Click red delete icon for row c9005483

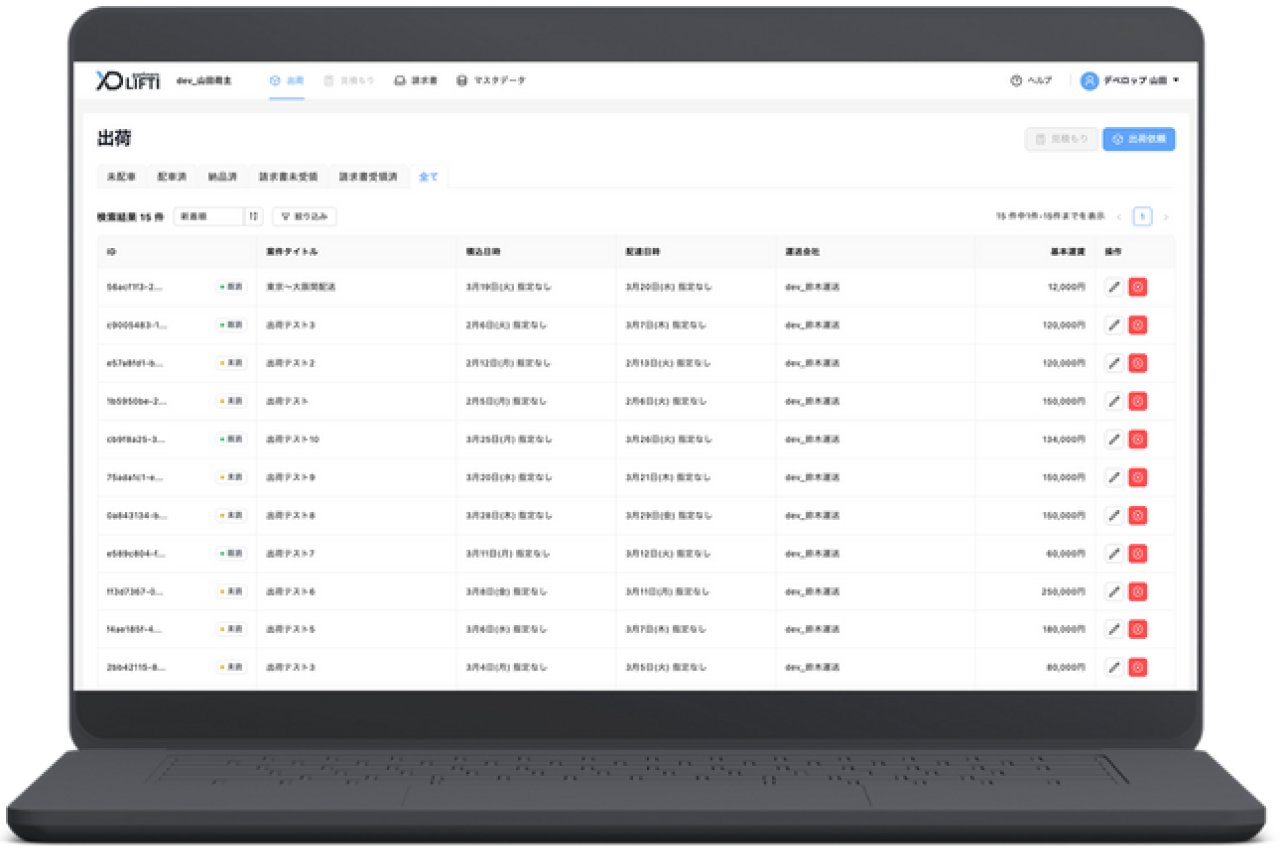point(1138,325)
